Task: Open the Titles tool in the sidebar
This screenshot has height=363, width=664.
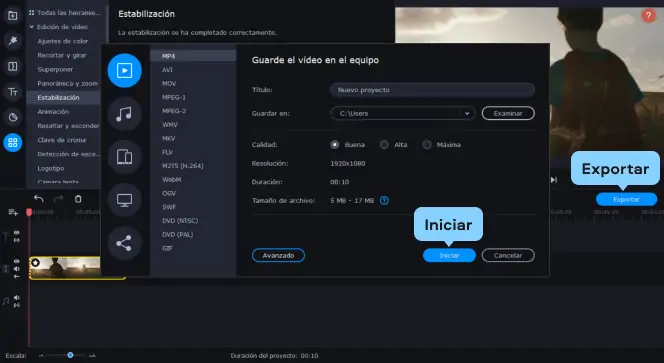Action: coord(13,91)
